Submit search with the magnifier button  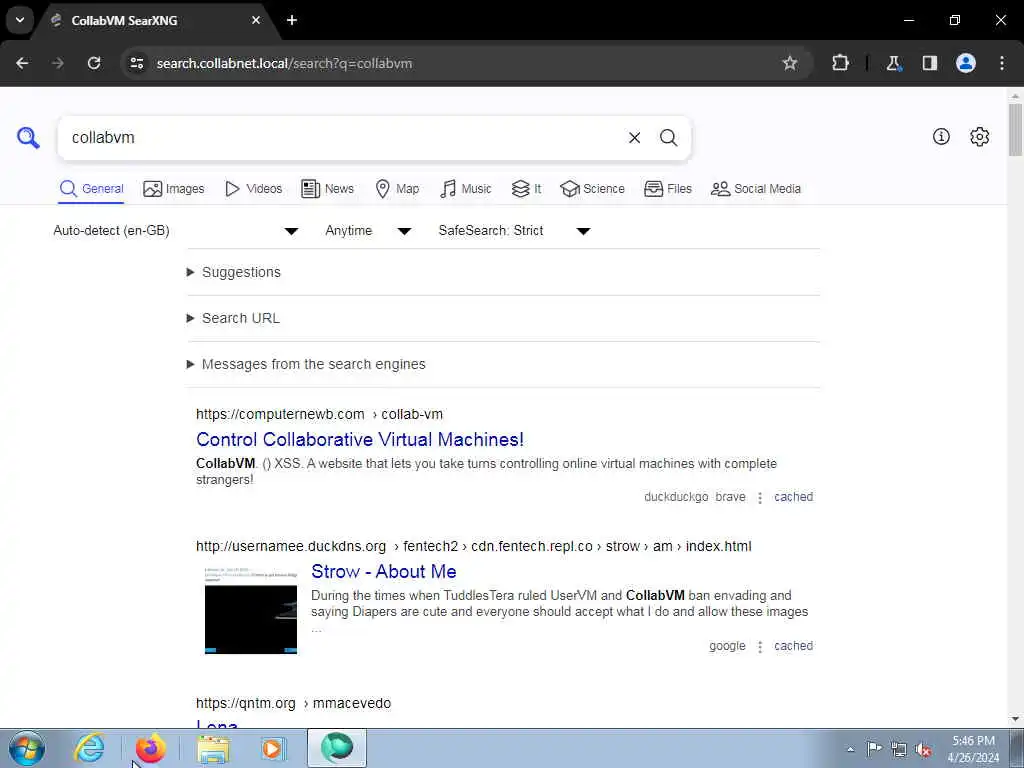coord(668,138)
